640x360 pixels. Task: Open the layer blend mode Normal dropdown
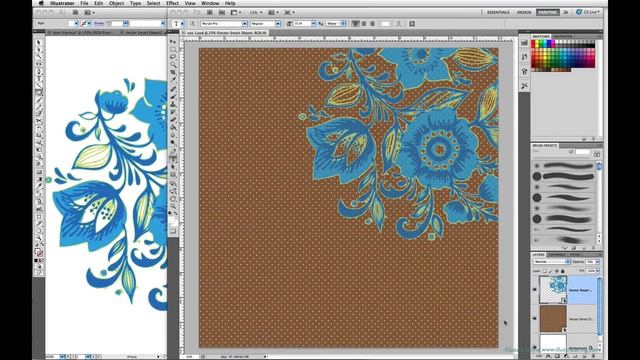[x=552, y=262]
